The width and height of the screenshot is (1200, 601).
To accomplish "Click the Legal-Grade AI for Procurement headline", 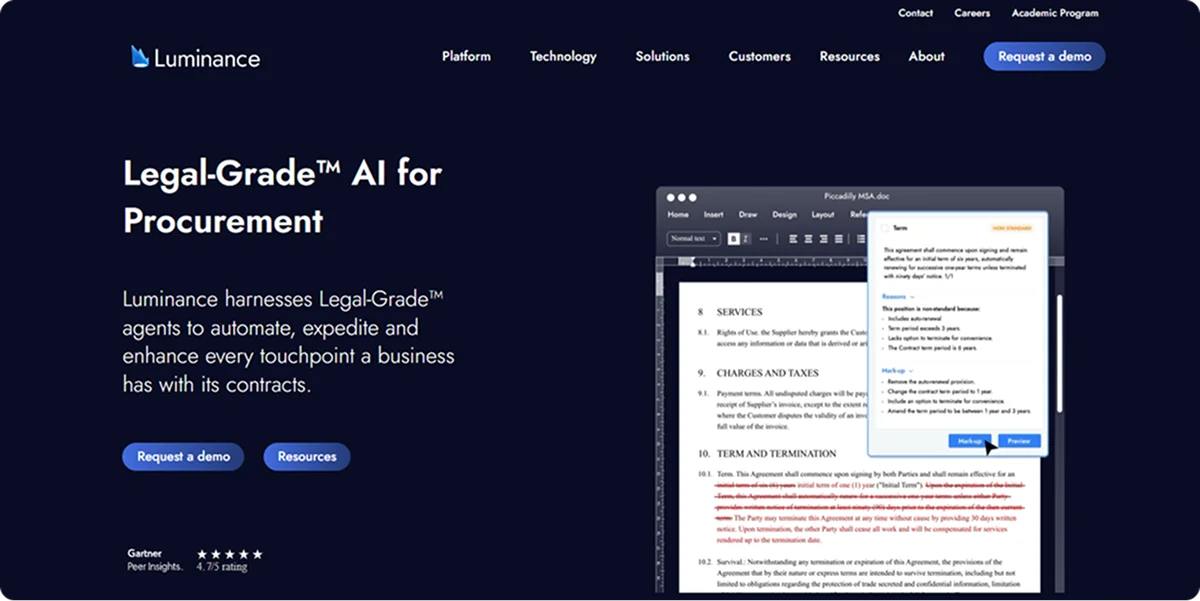I will (282, 197).
